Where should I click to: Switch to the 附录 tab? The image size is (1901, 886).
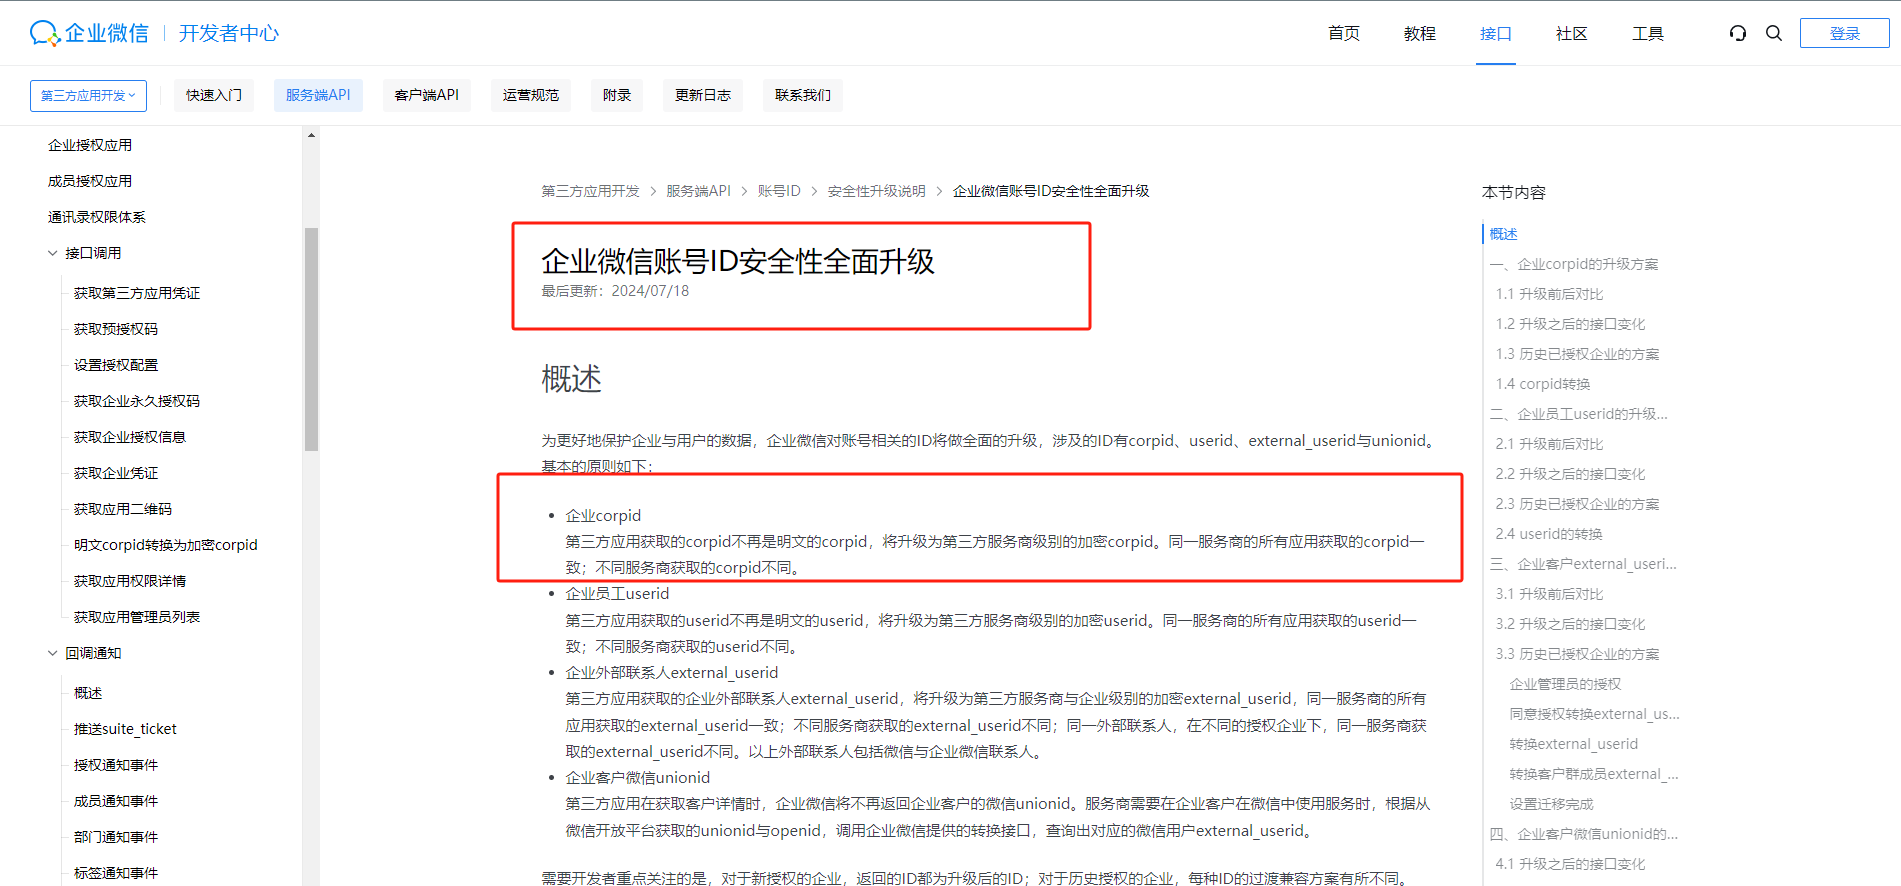coord(617,95)
